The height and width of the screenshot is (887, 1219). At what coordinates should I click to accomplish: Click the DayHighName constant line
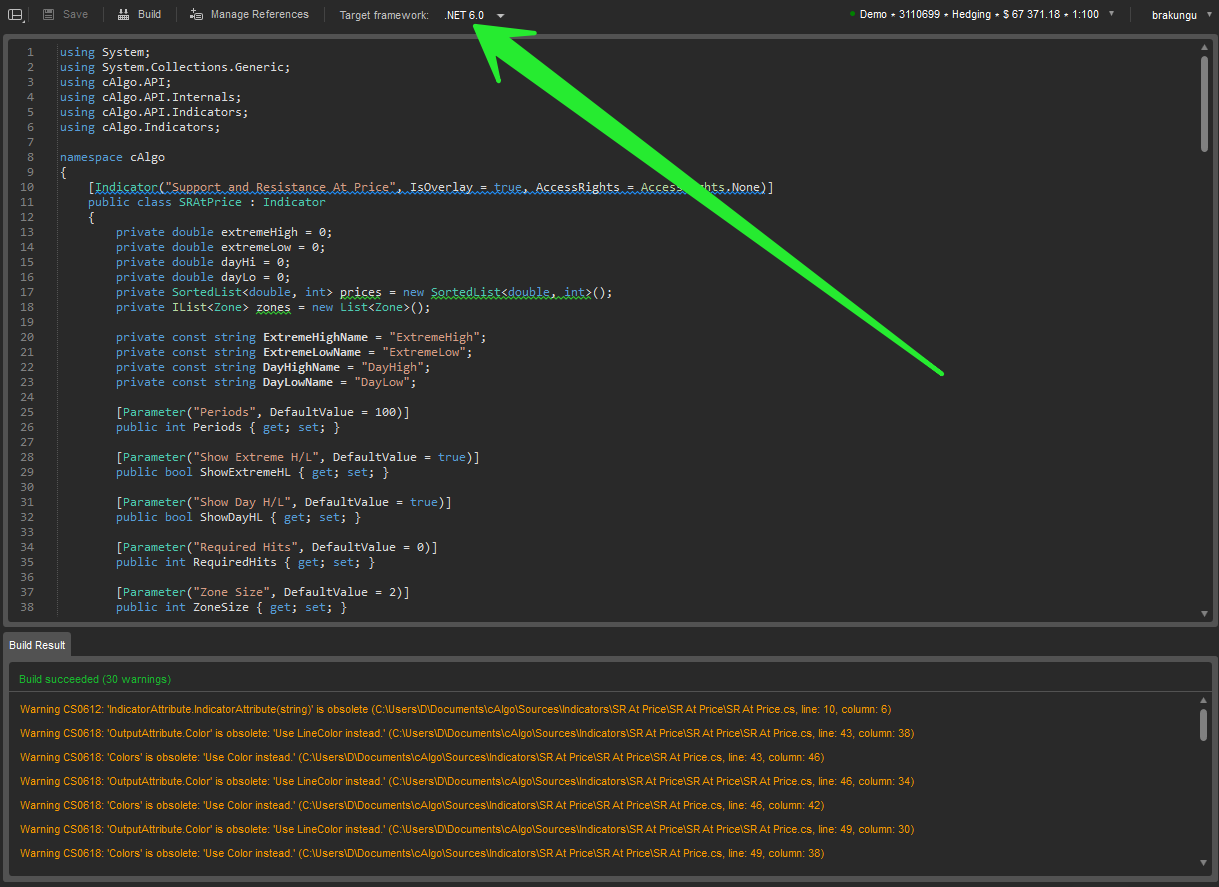pos(273,367)
